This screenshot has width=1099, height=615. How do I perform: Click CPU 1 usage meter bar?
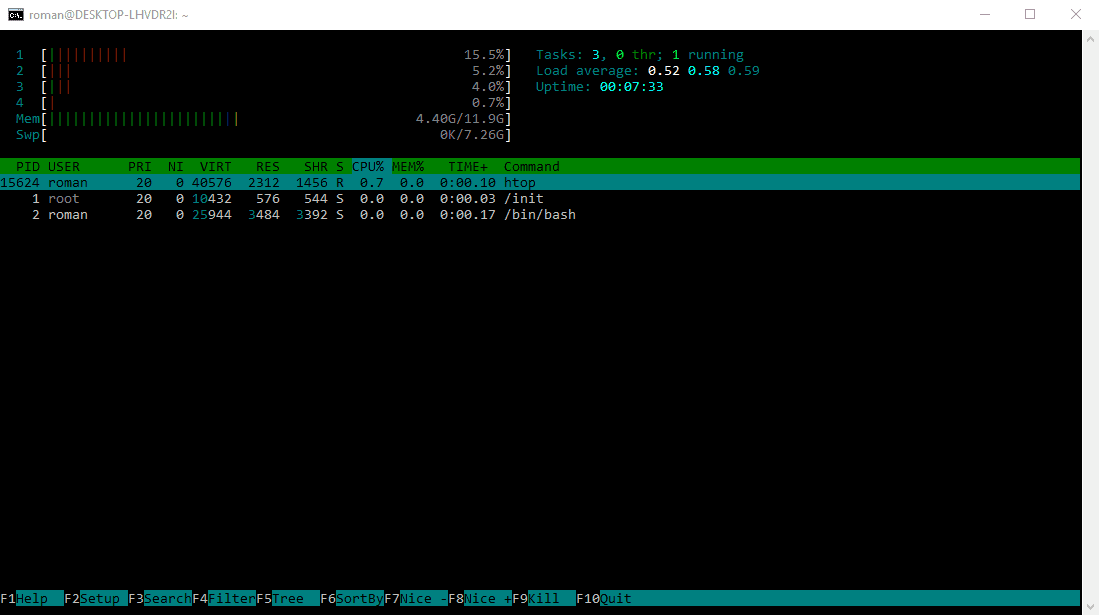[x=276, y=55]
